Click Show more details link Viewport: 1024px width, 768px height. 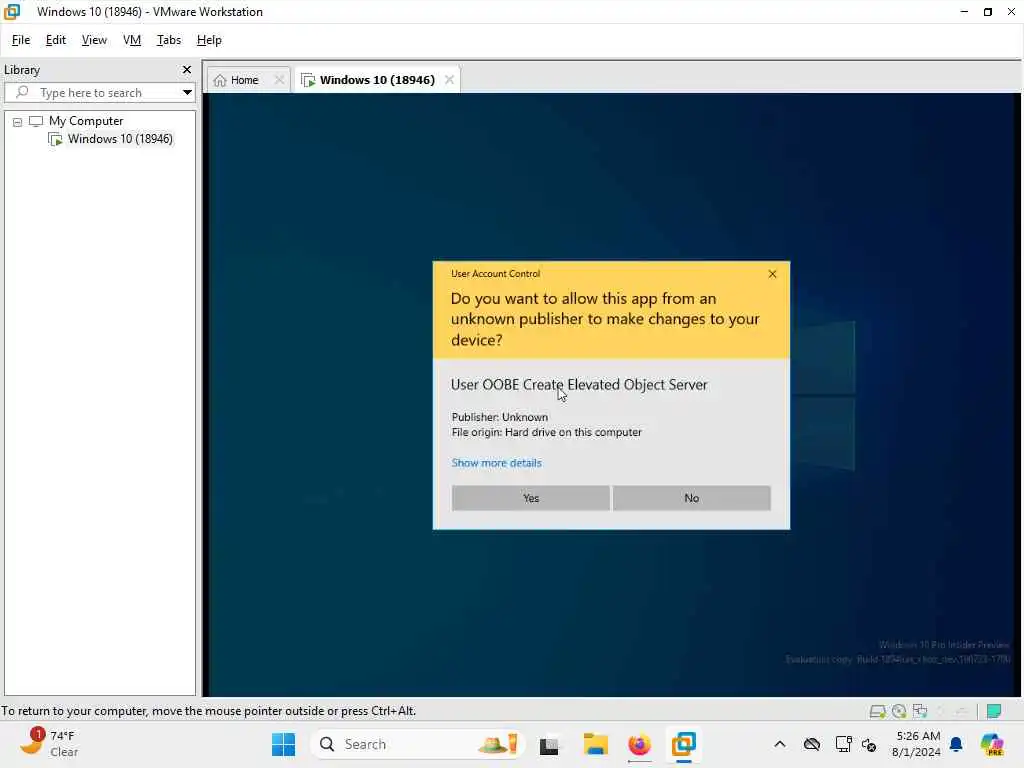click(x=496, y=463)
